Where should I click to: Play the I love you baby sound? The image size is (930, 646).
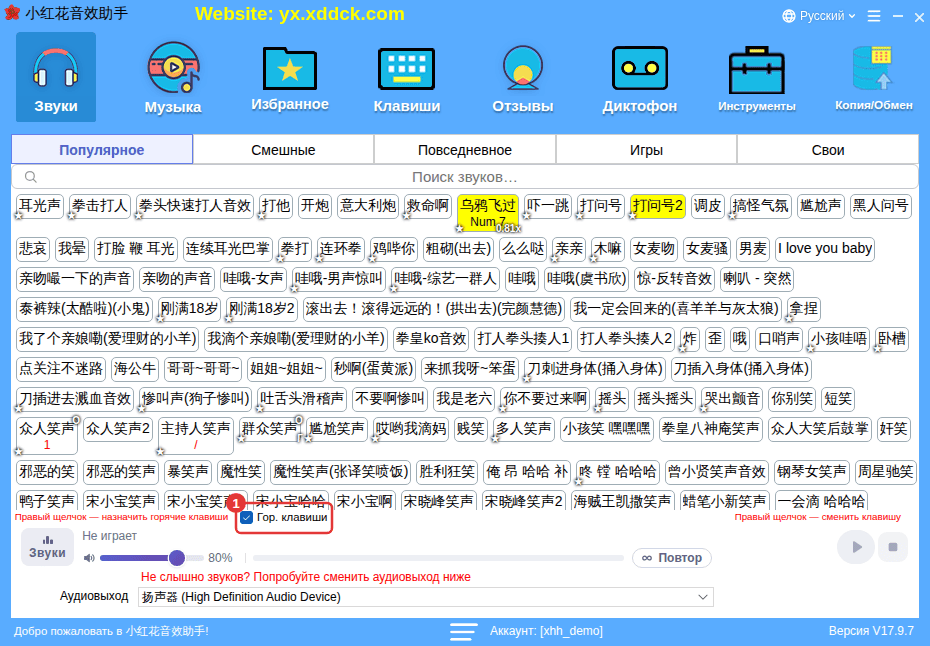824,249
